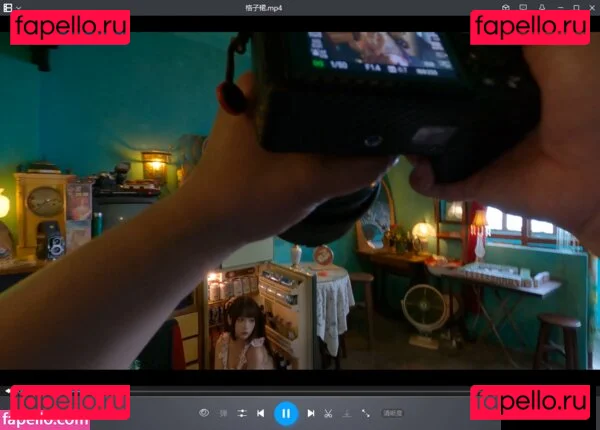Expand the dropdown arrow beside the app logo
600x430 pixels.
coord(19,7)
